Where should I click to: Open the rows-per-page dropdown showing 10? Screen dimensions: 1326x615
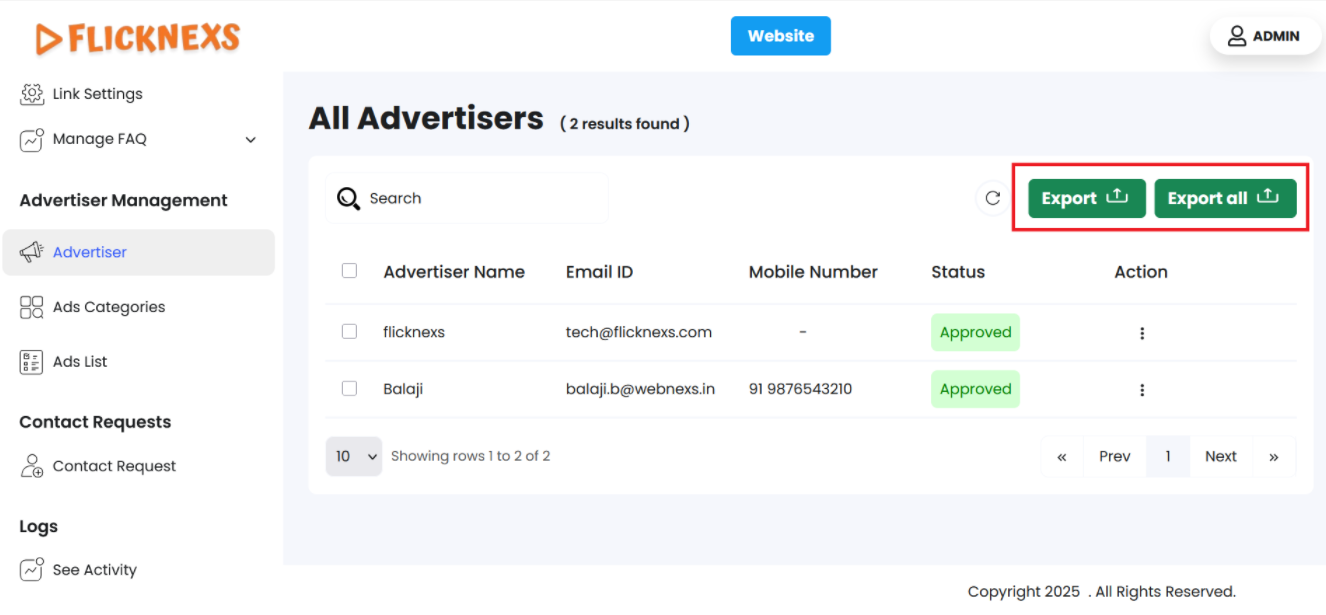[x=354, y=456]
